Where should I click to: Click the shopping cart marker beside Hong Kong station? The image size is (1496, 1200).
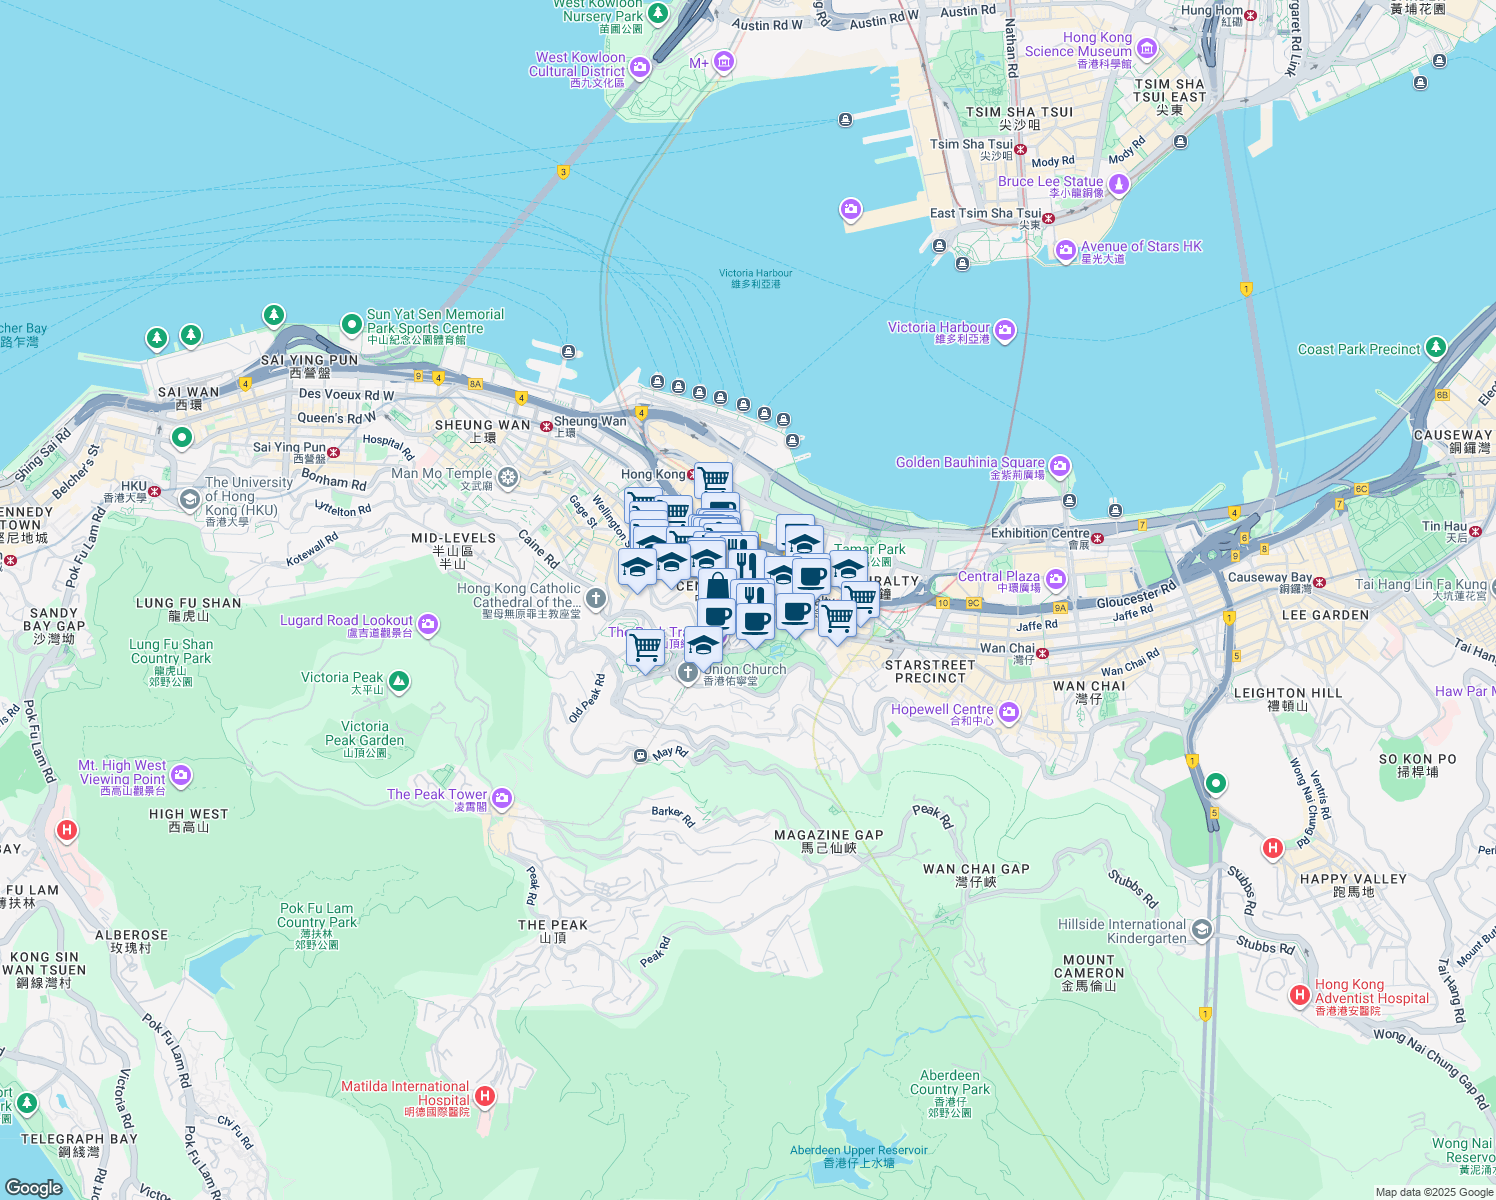pos(713,478)
